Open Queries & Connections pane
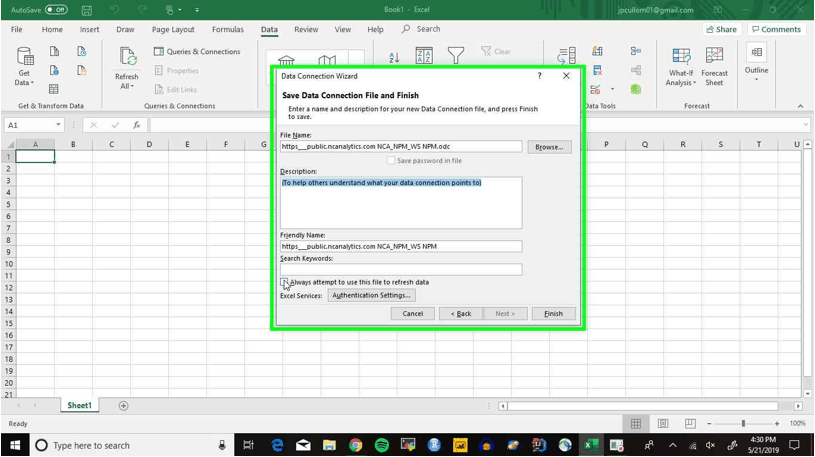The image size is (815, 457). coord(197,51)
